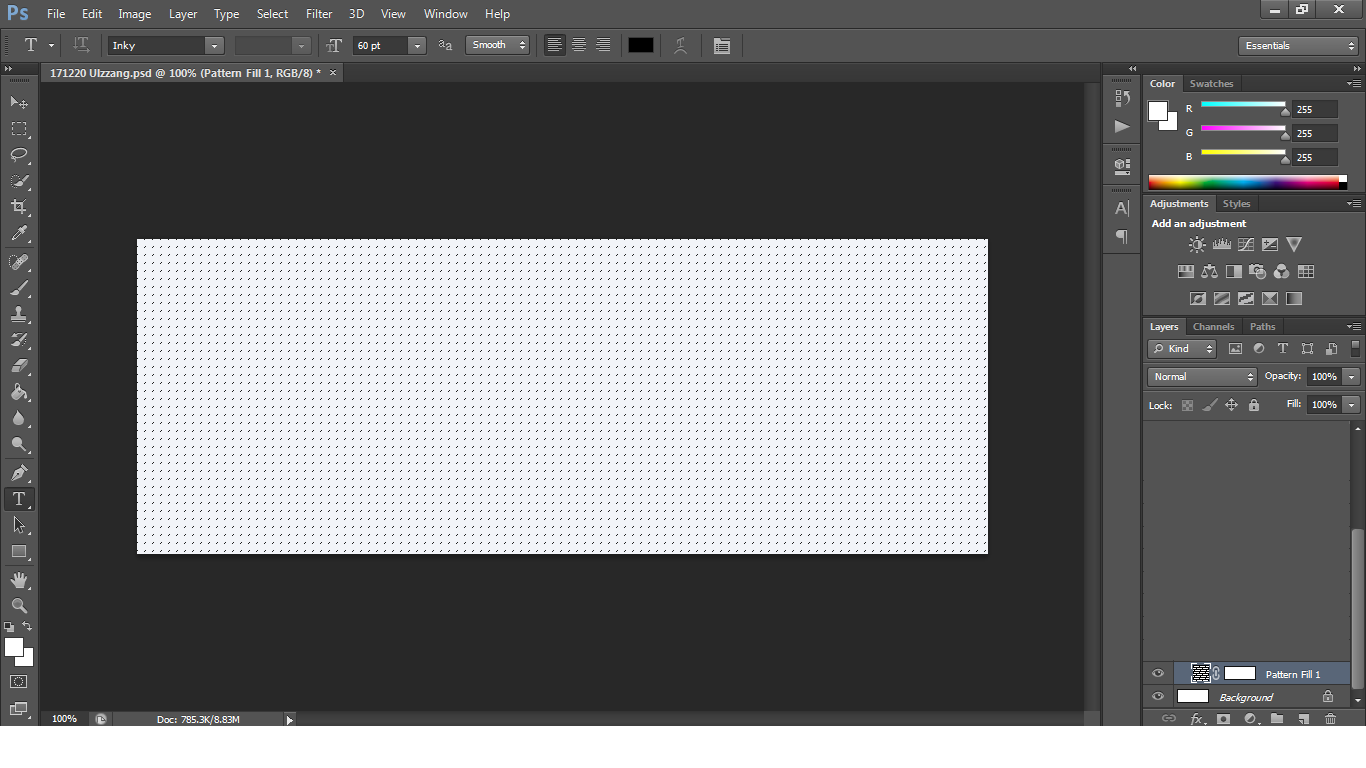Open the blend mode dropdown set to Normal
This screenshot has height=768, width=1366.
1202,377
